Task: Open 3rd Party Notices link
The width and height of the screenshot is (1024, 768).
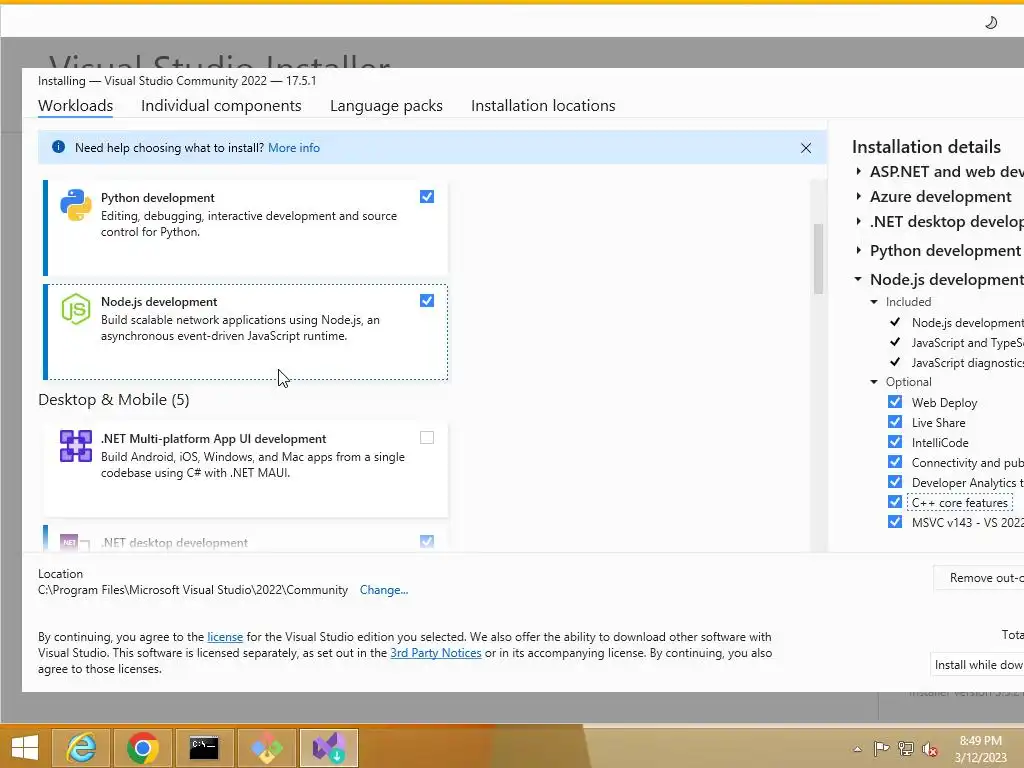Action: (x=436, y=653)
